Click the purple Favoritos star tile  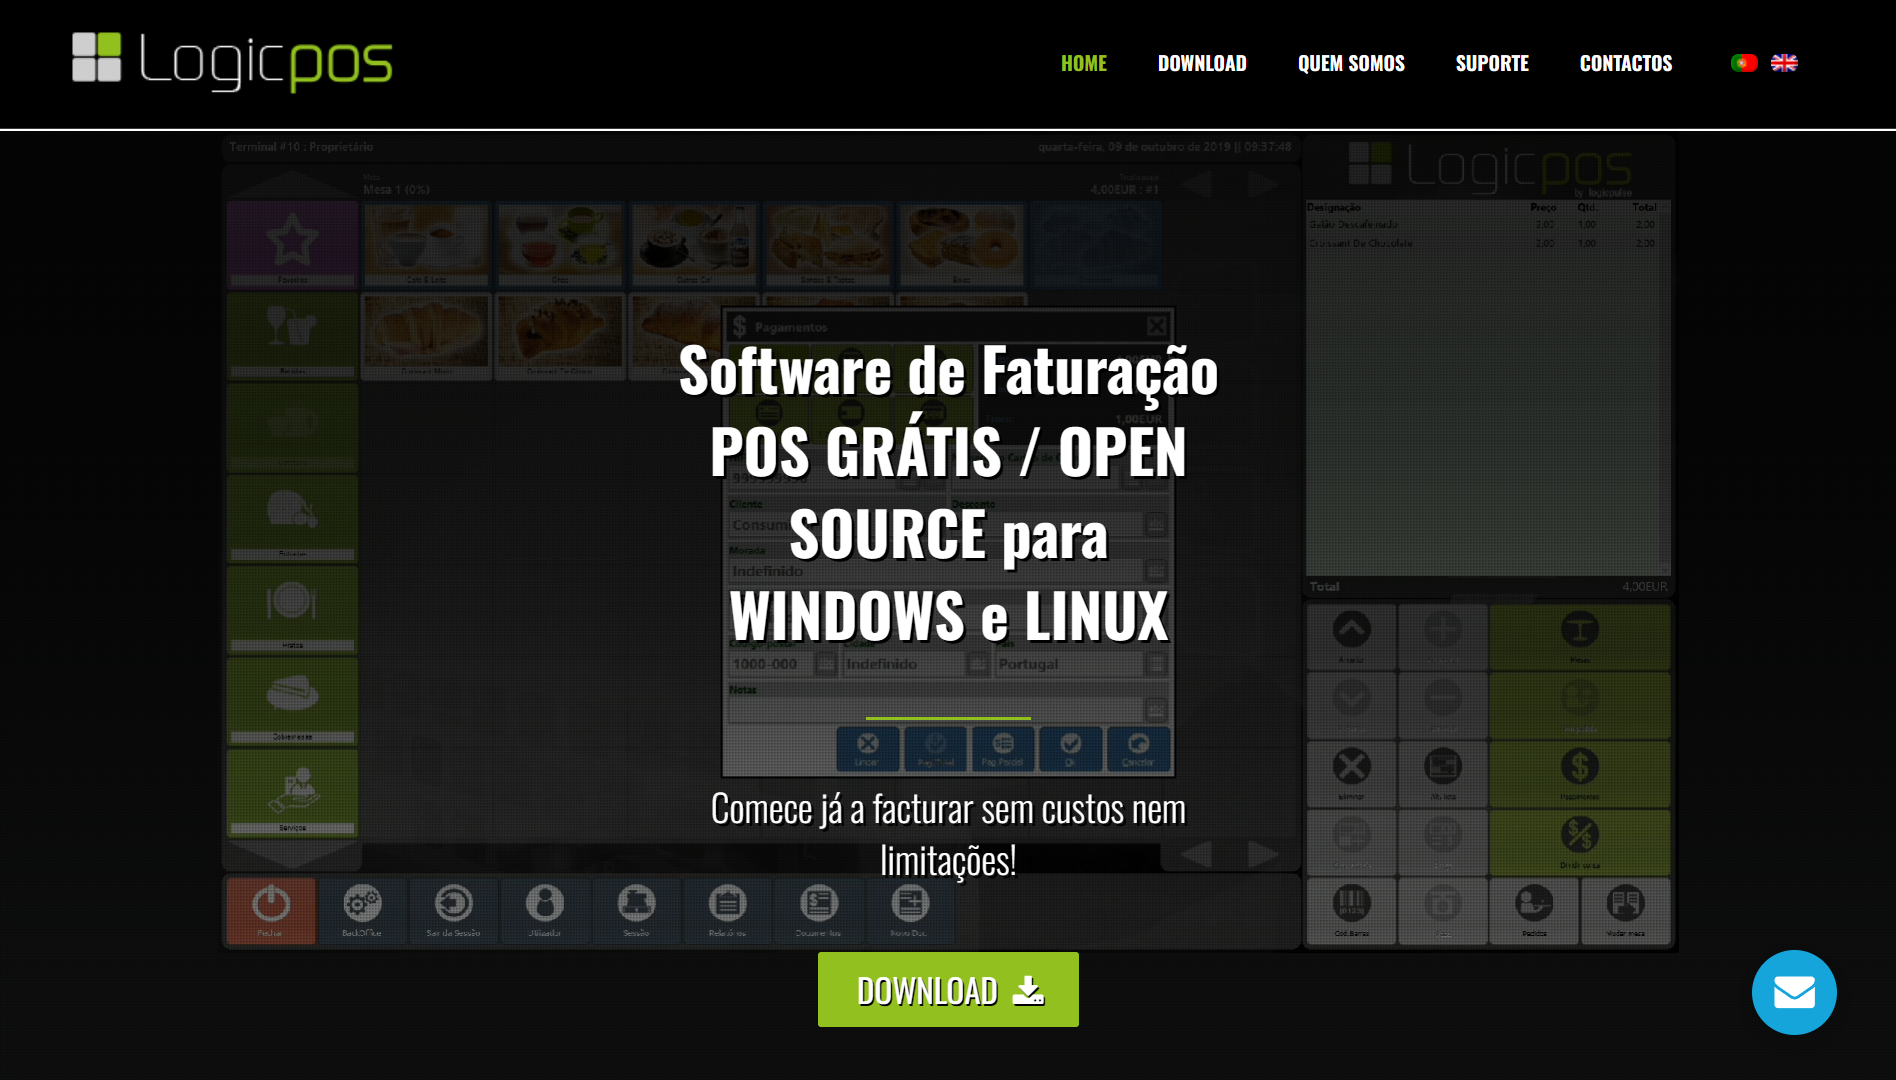(292, 243)
